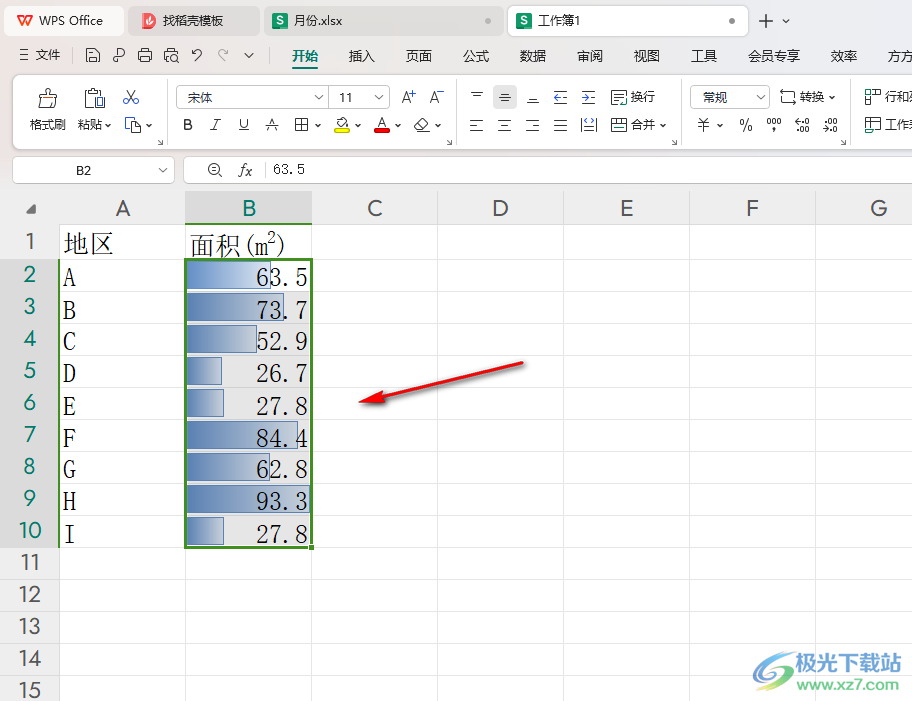Click the insert function fx icon
The width and height of the screenshot is (912, 701).
tap(245, 170)
